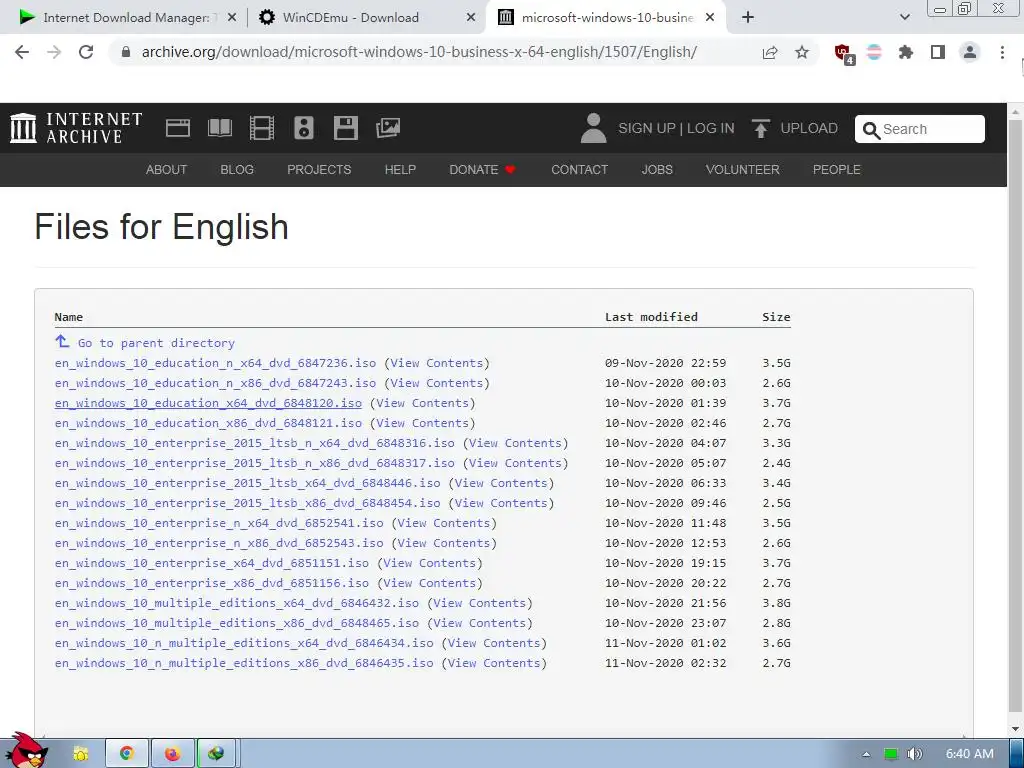The height and width of the screenshot is (768, 1024).
Task: Open the Audio speaker icon
Action: coord(304,128)
